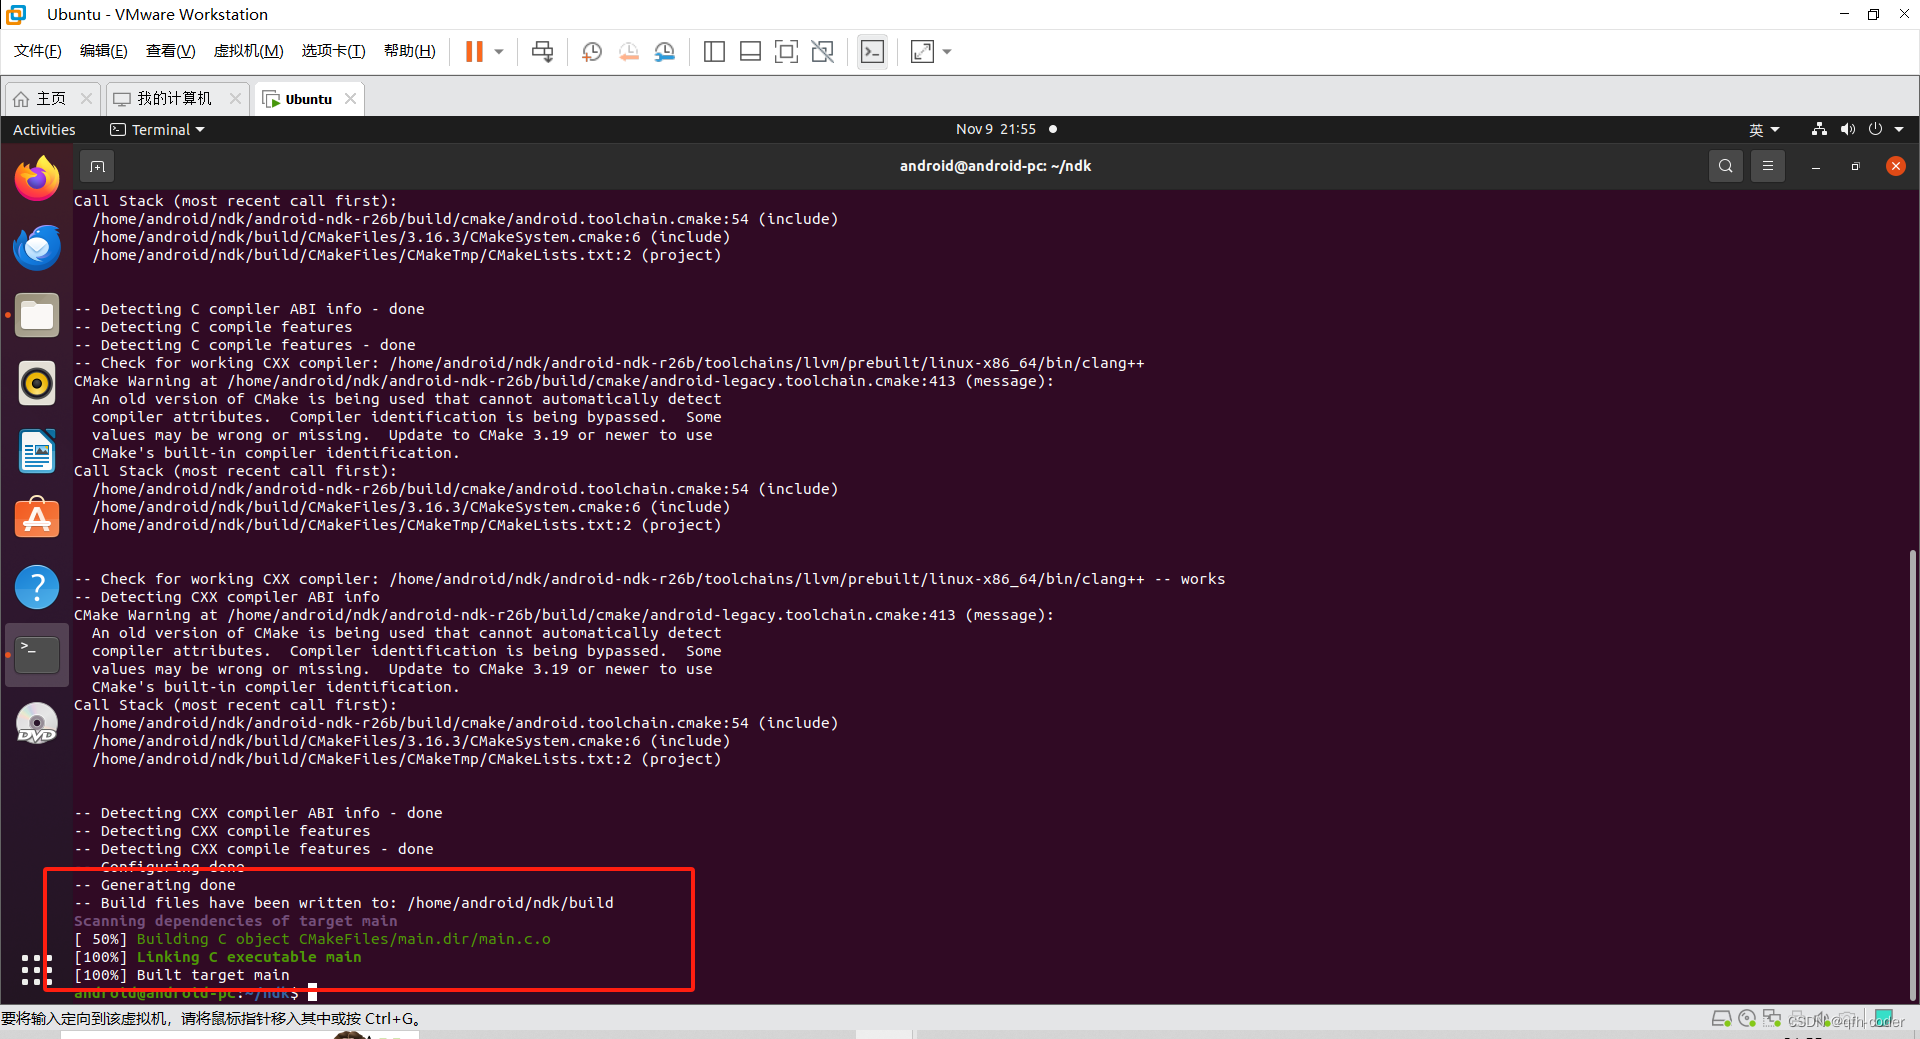Screen dimensions: 1920x1039
Task: Open the 查看(V) menu
Action: pos(170,51)
